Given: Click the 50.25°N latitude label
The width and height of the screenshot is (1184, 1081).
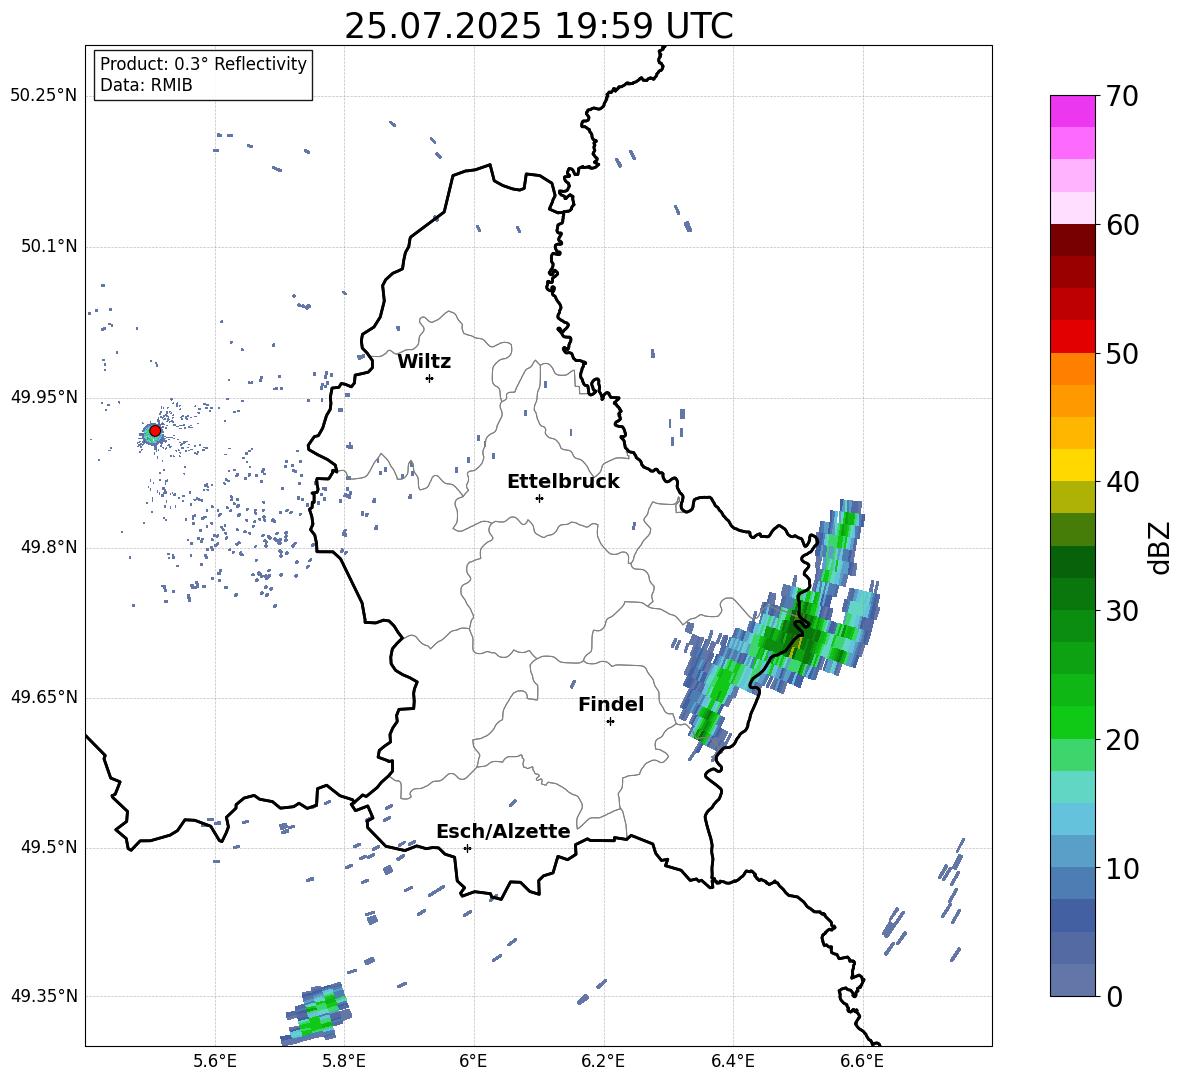Looking at the screenshot, I should click(x=44, y=96).
